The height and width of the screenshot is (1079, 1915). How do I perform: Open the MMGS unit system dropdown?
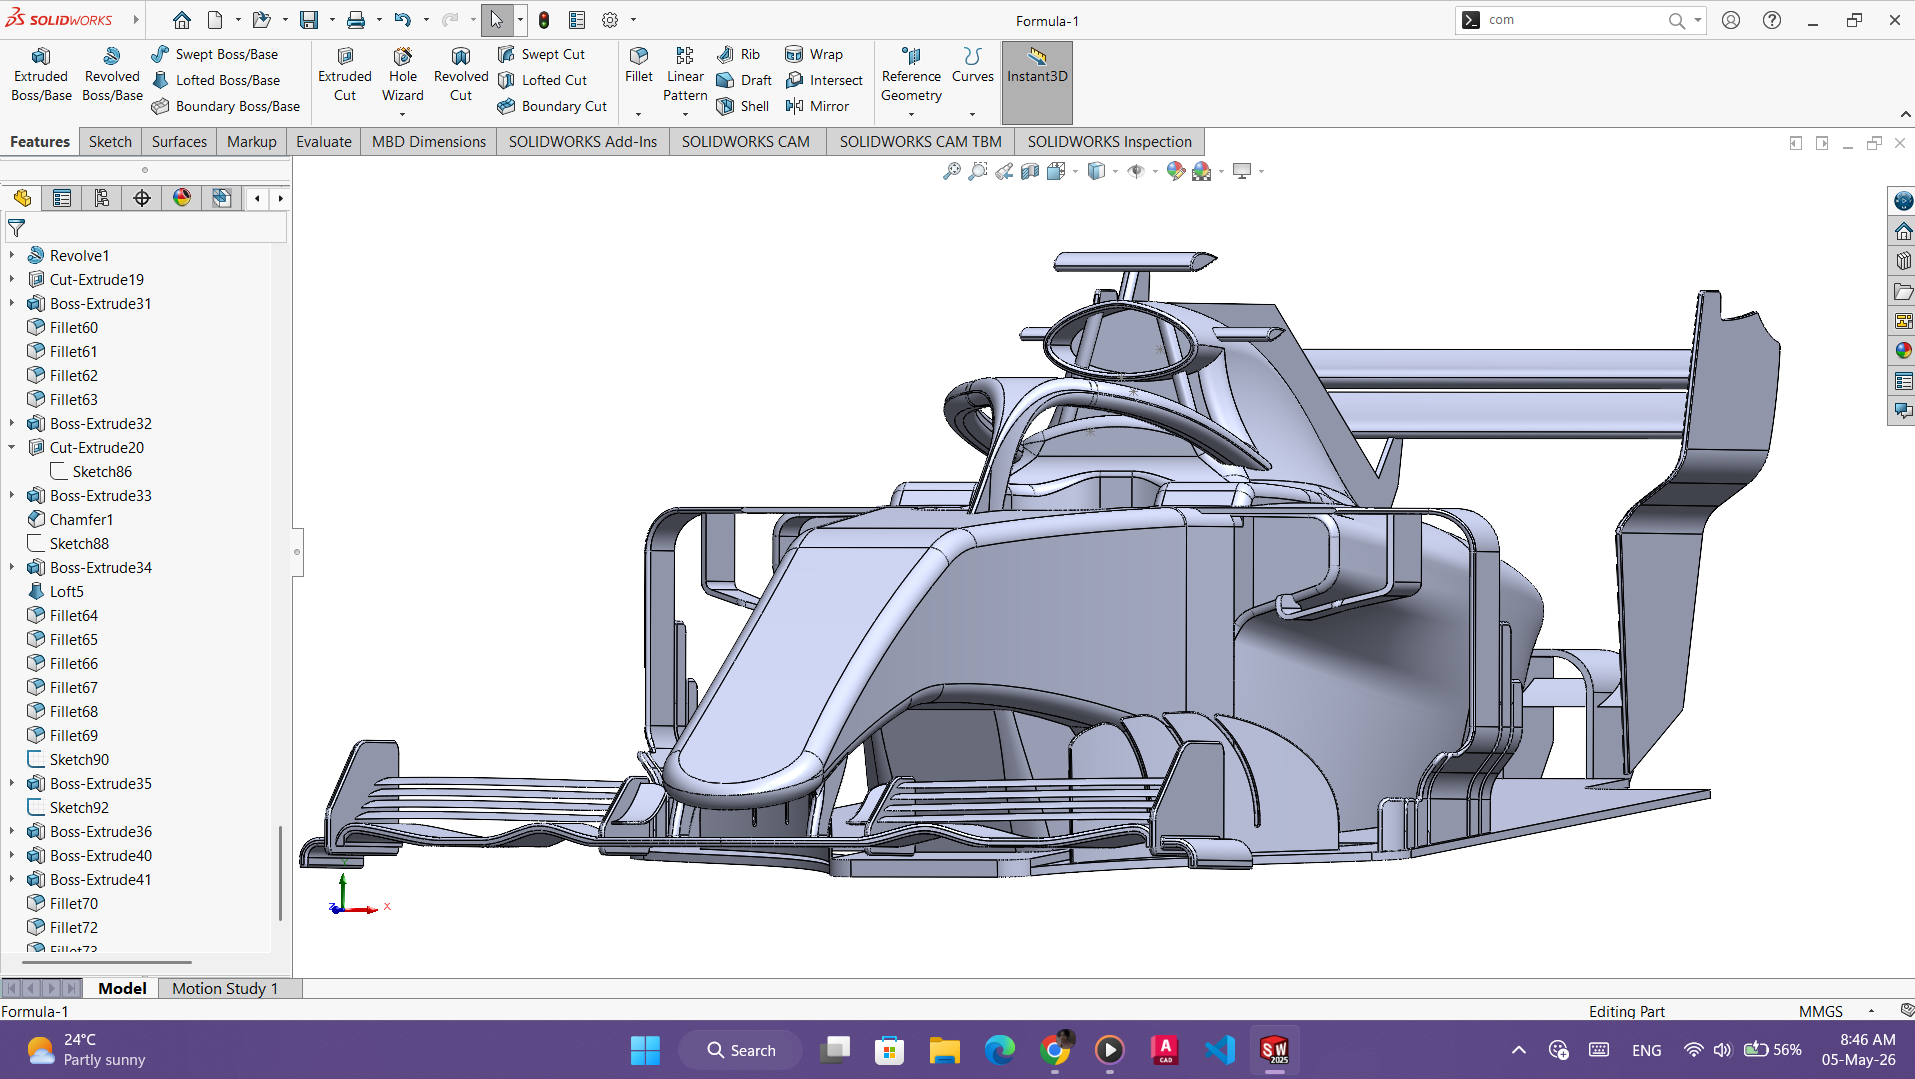1871,1011
